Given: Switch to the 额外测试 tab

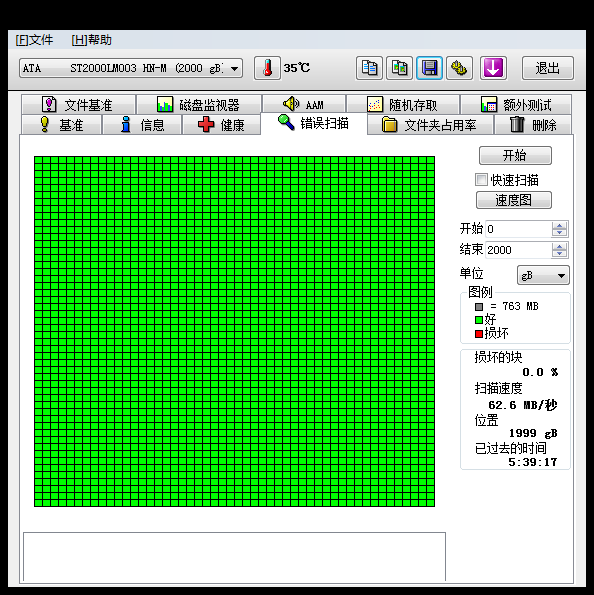Looking at the screenshot, I should (x=516, y=104).
